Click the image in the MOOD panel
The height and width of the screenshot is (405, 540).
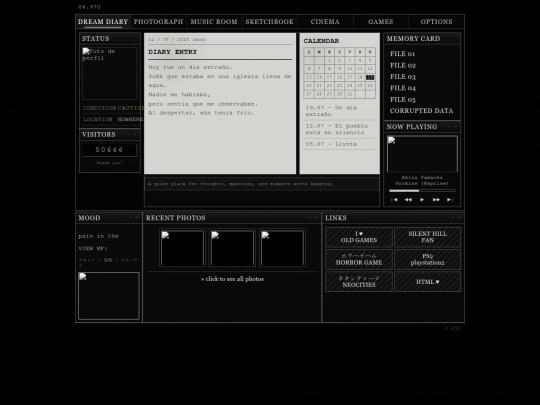[x=109, y=296]
